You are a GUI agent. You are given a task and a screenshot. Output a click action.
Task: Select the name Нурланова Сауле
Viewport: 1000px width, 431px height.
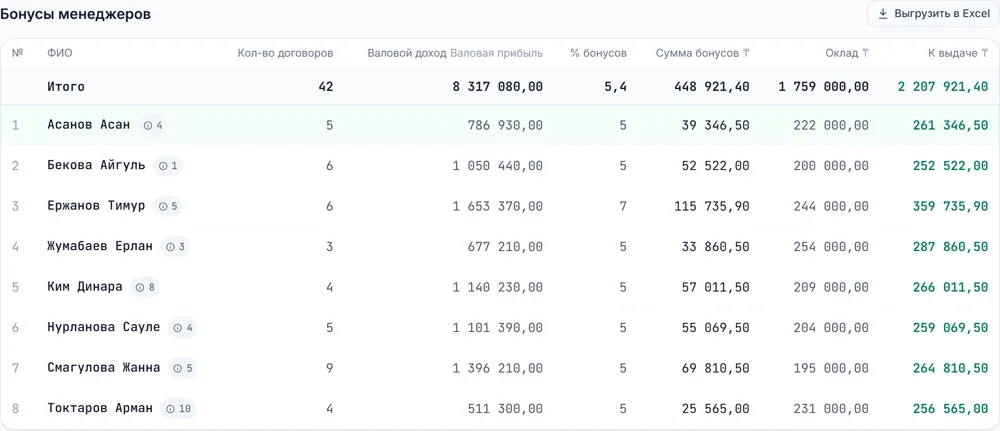point(104,328)
